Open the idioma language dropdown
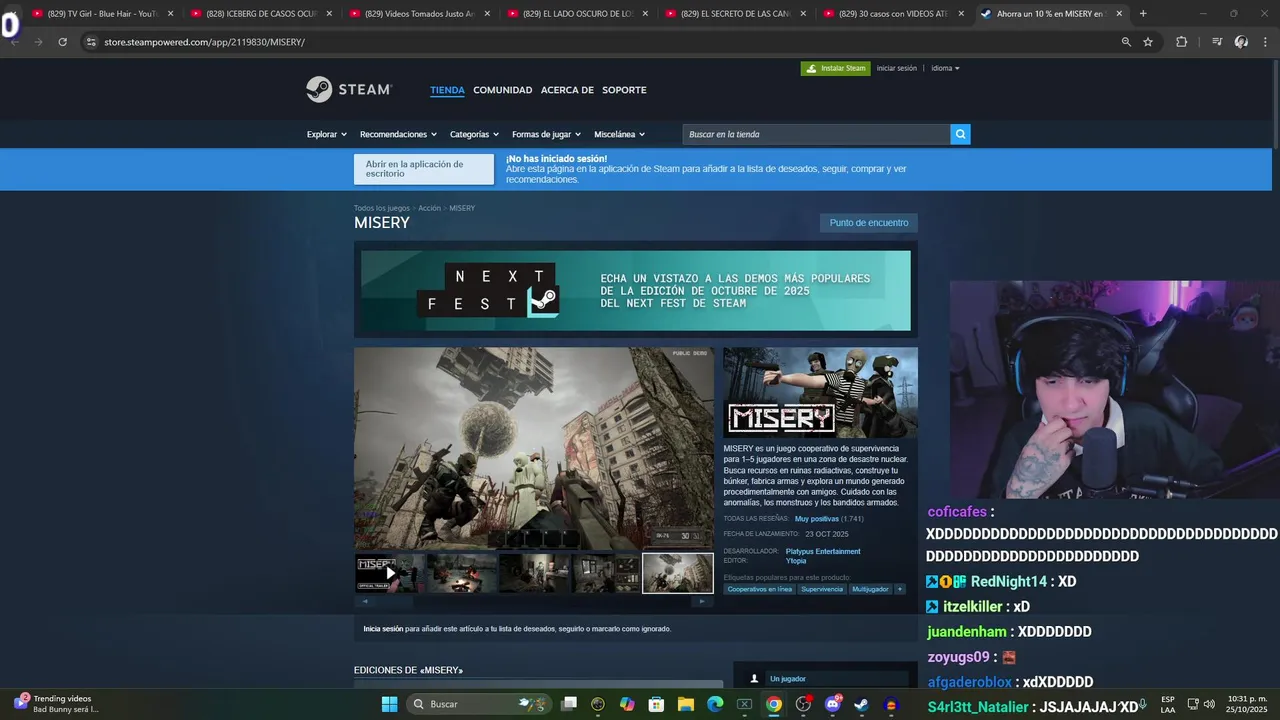This screenshot has height=720, width=1280. (945, 68)
